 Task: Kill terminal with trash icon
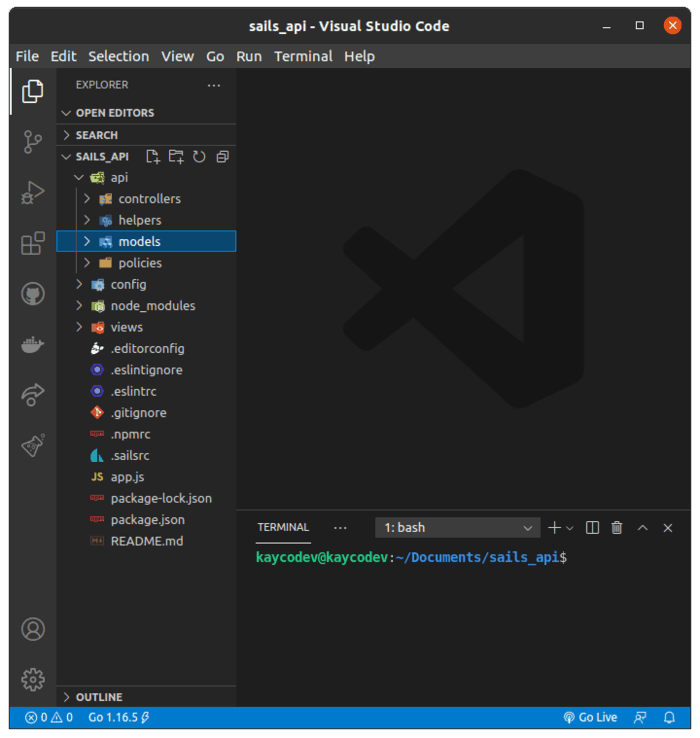coord(617,528)
